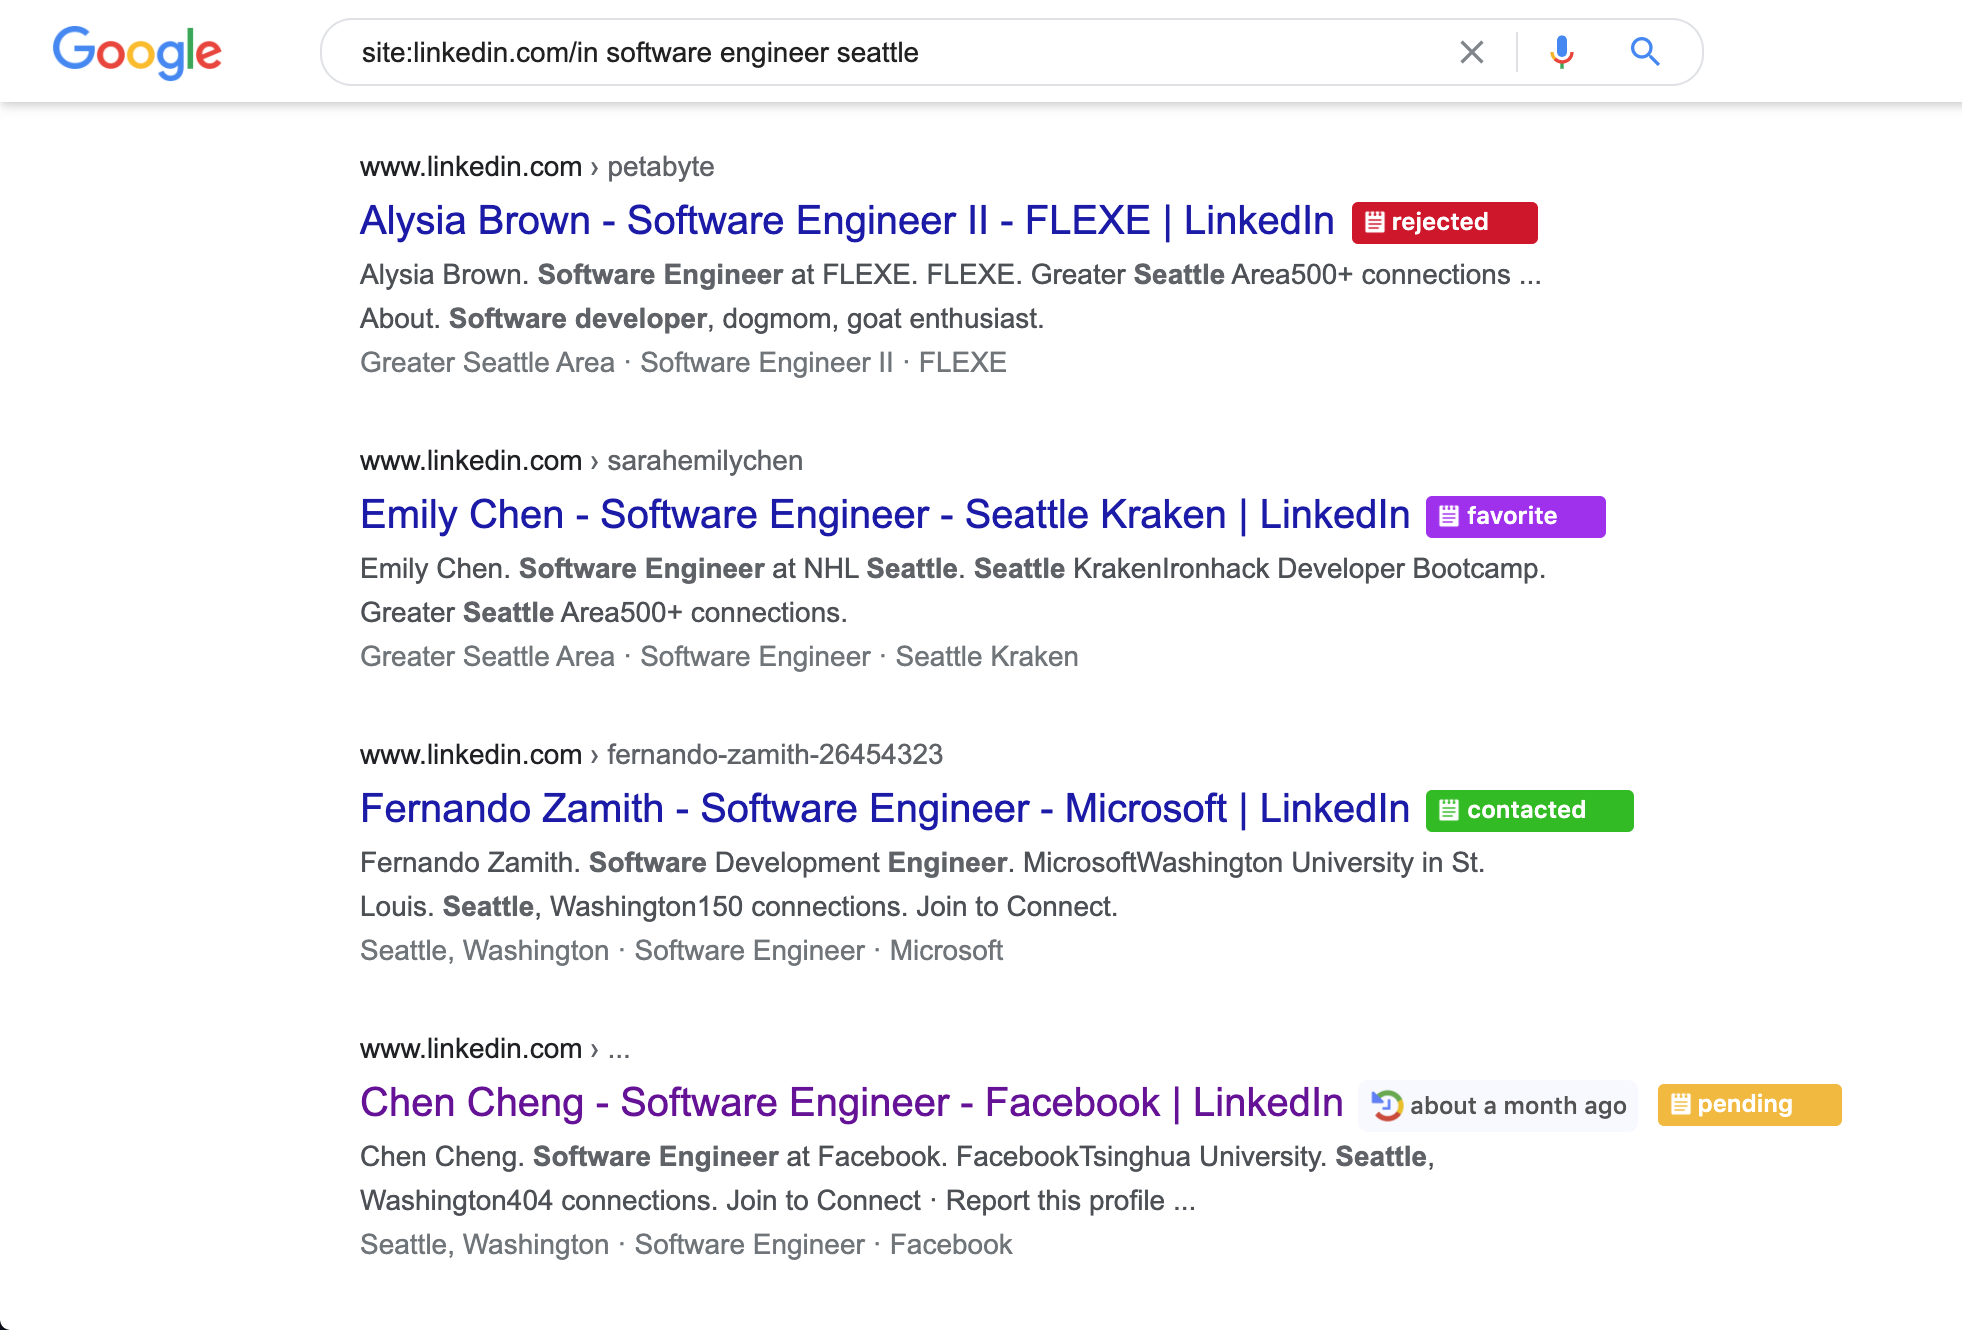
Task: Click 'Seattle, Washington · Software Engineer · Facebook'
Action: tap(686, 1244)
